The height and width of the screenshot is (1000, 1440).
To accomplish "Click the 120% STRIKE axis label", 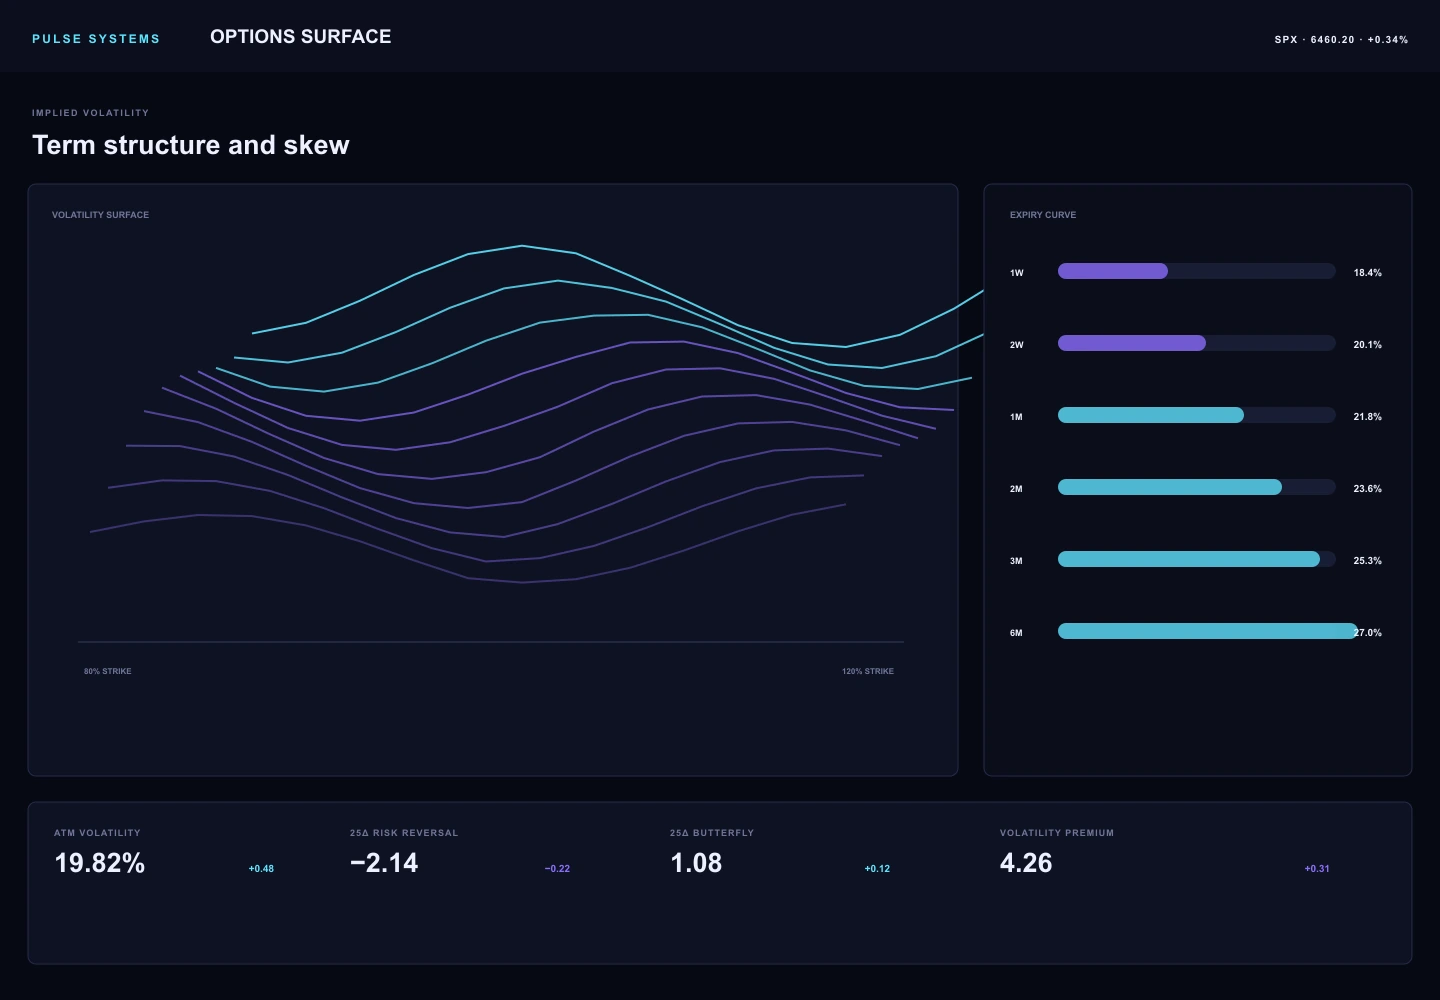I will pos(868,671).
